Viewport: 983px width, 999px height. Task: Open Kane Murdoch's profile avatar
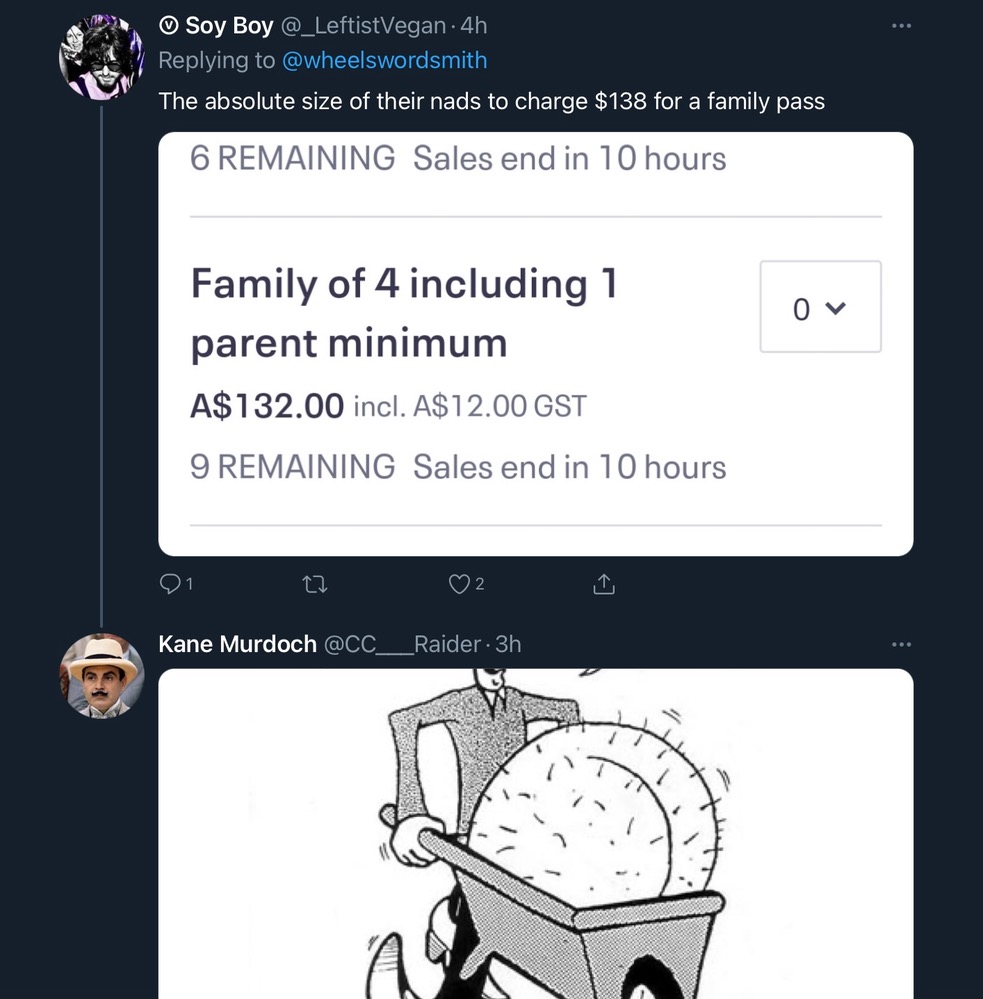click(x=101, y=676)
